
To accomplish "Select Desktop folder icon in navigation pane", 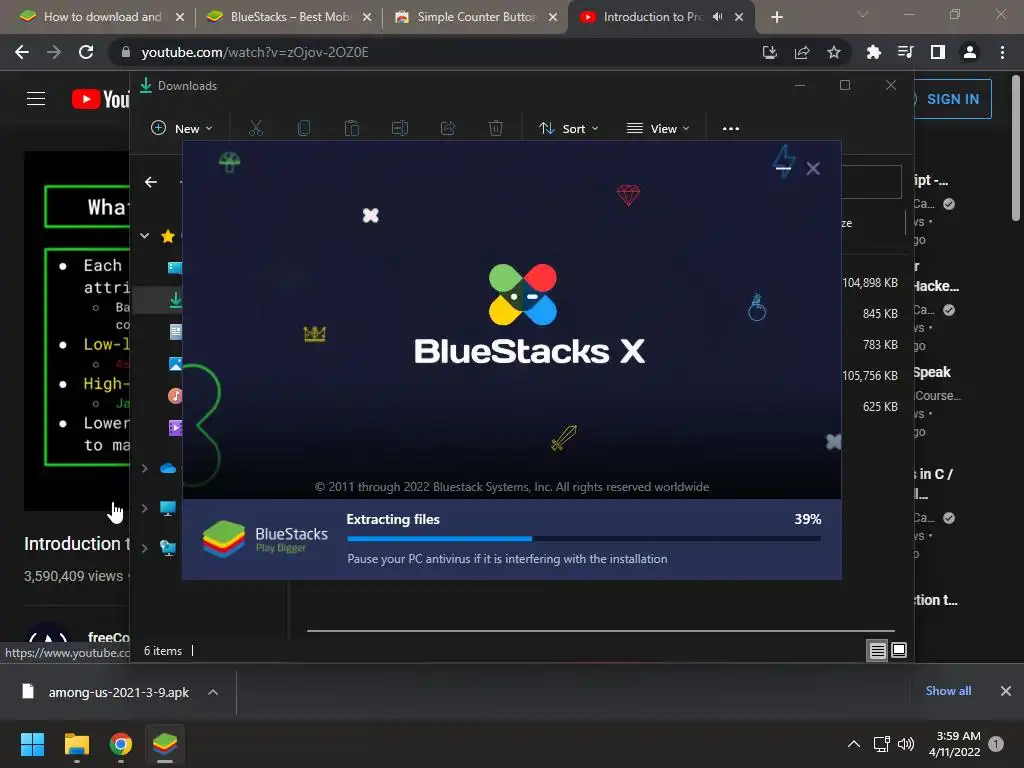I will pyautogui.click(x=175, y=267).
